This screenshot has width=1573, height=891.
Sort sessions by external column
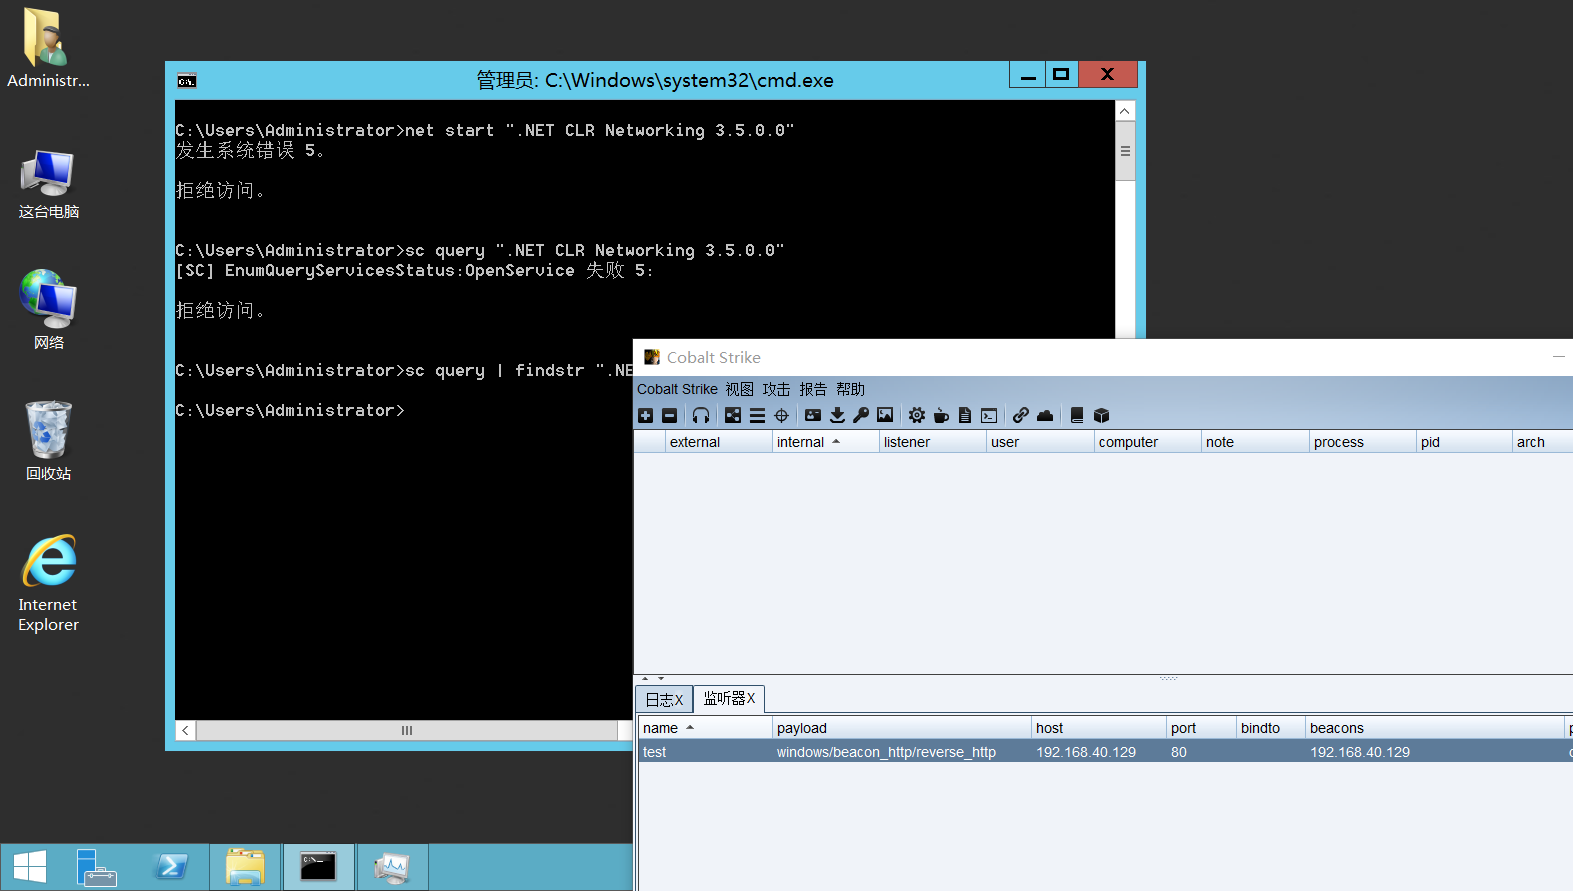point(718,442)
